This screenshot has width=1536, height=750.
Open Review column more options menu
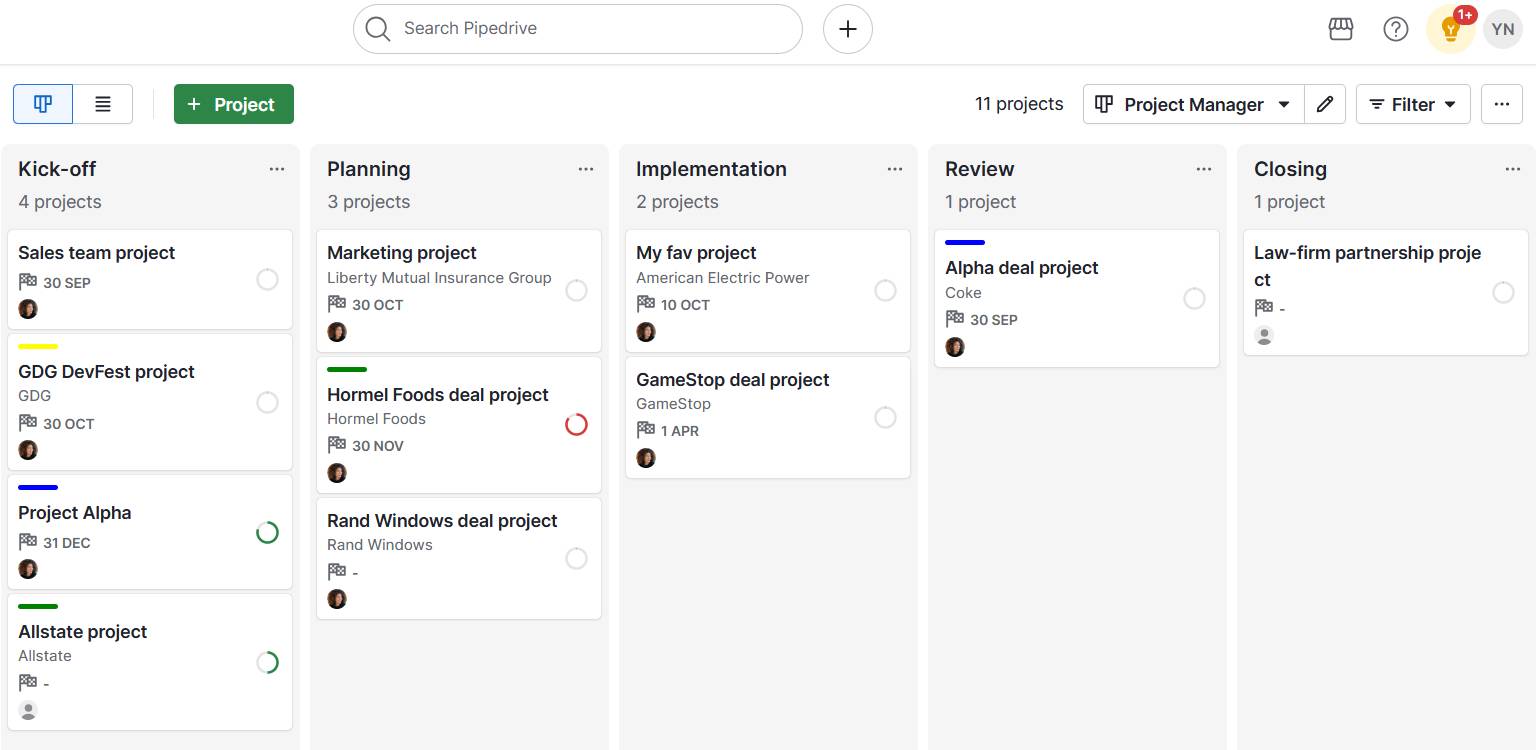point(1204,169)
